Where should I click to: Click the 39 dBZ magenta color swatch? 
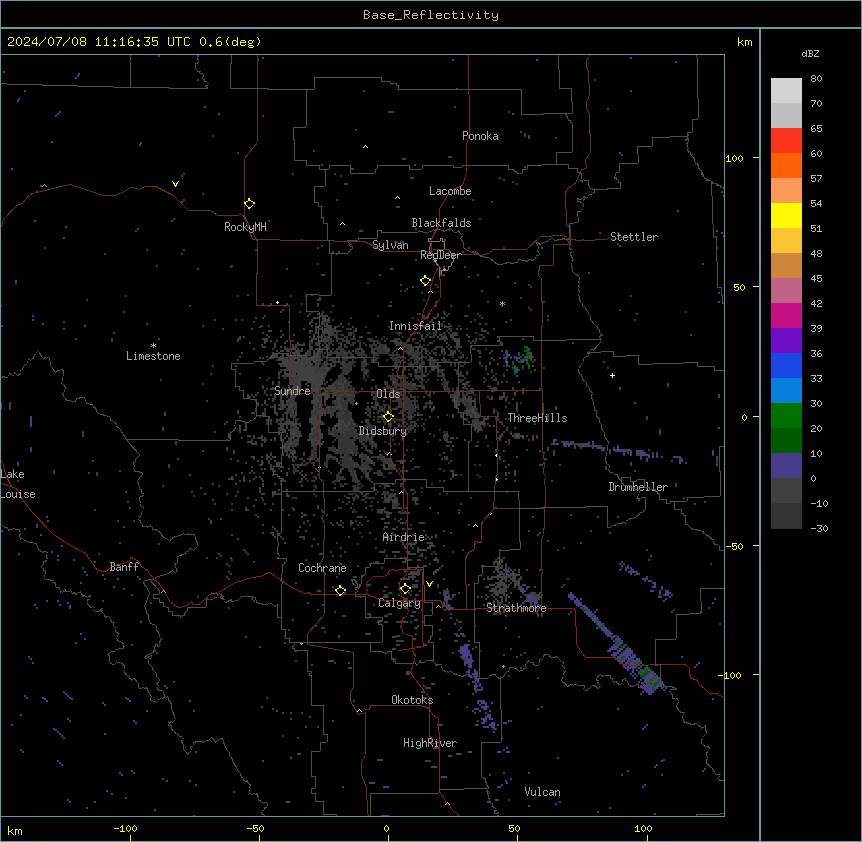[x=786, y=315]
